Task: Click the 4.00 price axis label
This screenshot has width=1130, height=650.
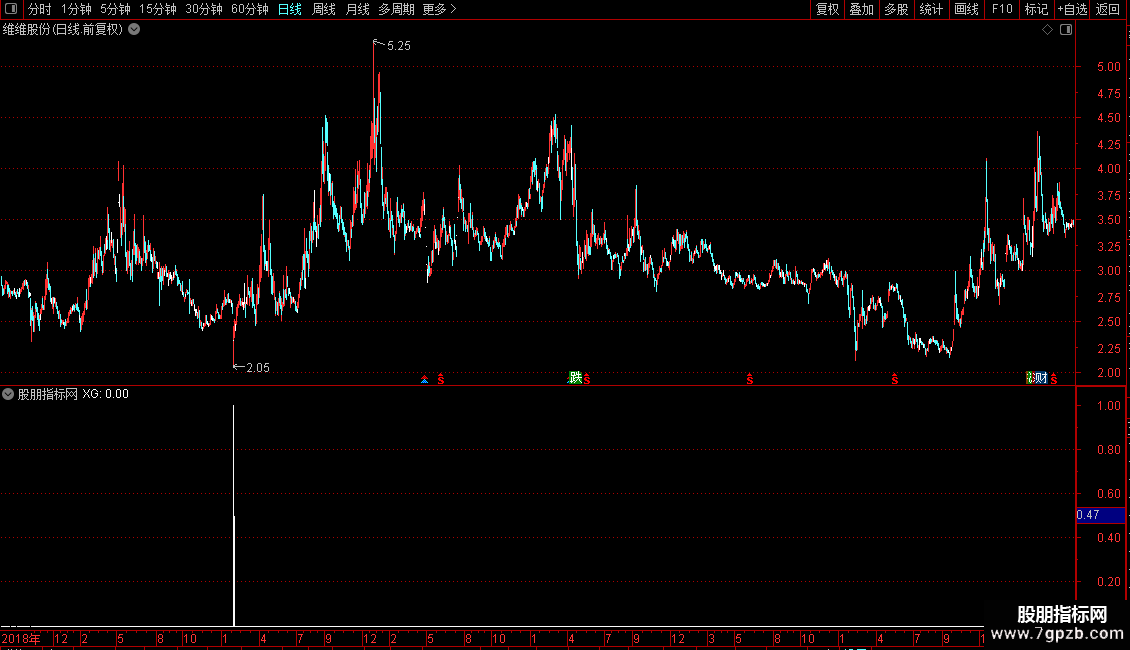Action: click(1108, 169)
